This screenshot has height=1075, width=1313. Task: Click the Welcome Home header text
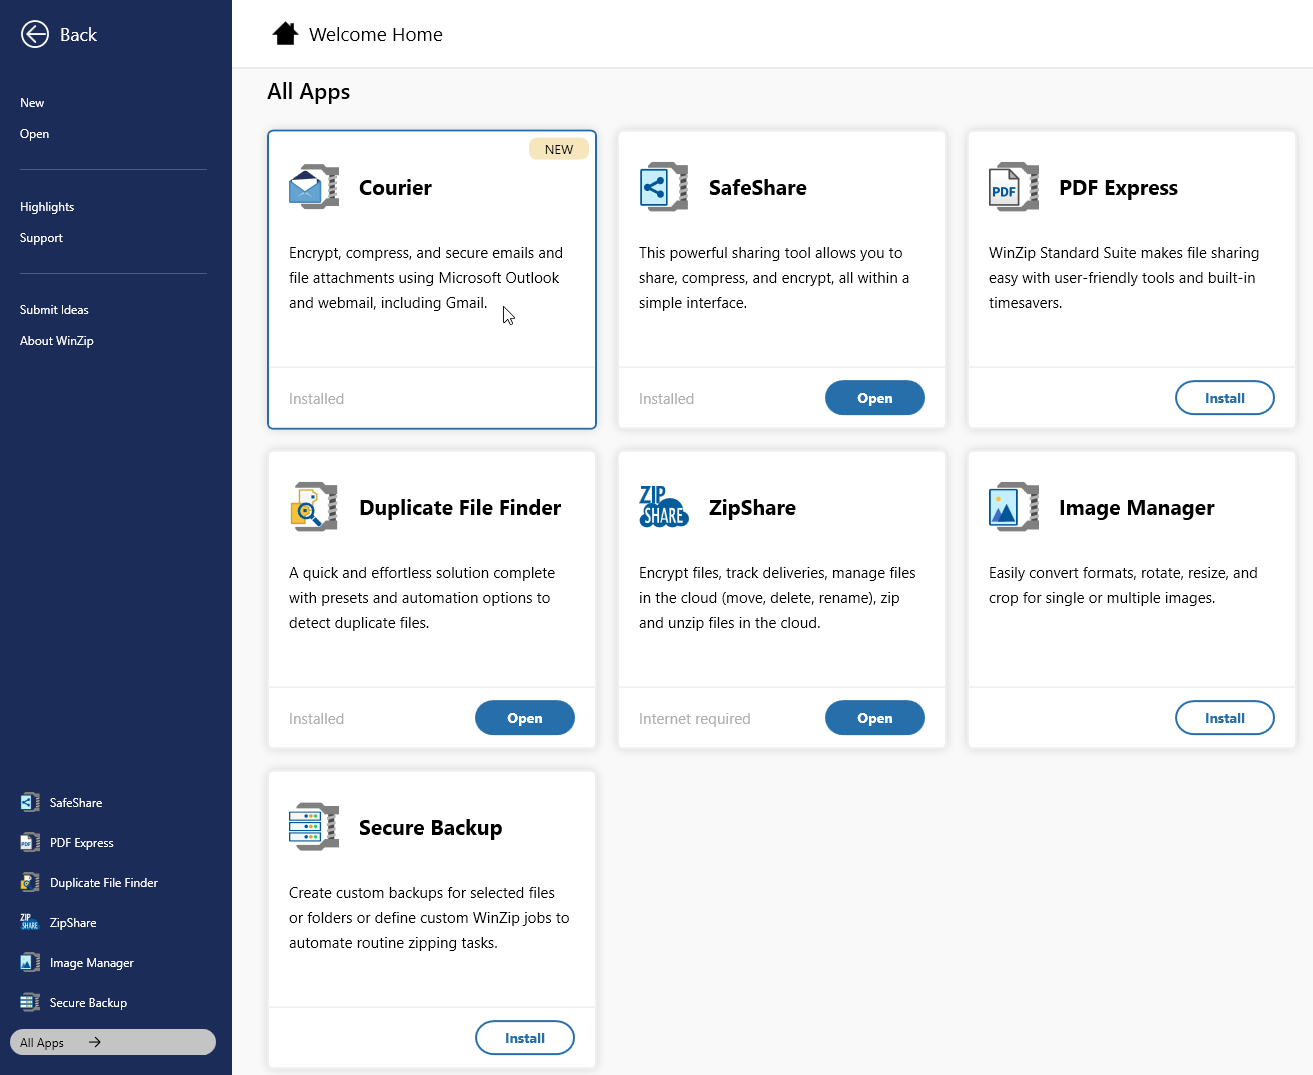tap(376, 34)
